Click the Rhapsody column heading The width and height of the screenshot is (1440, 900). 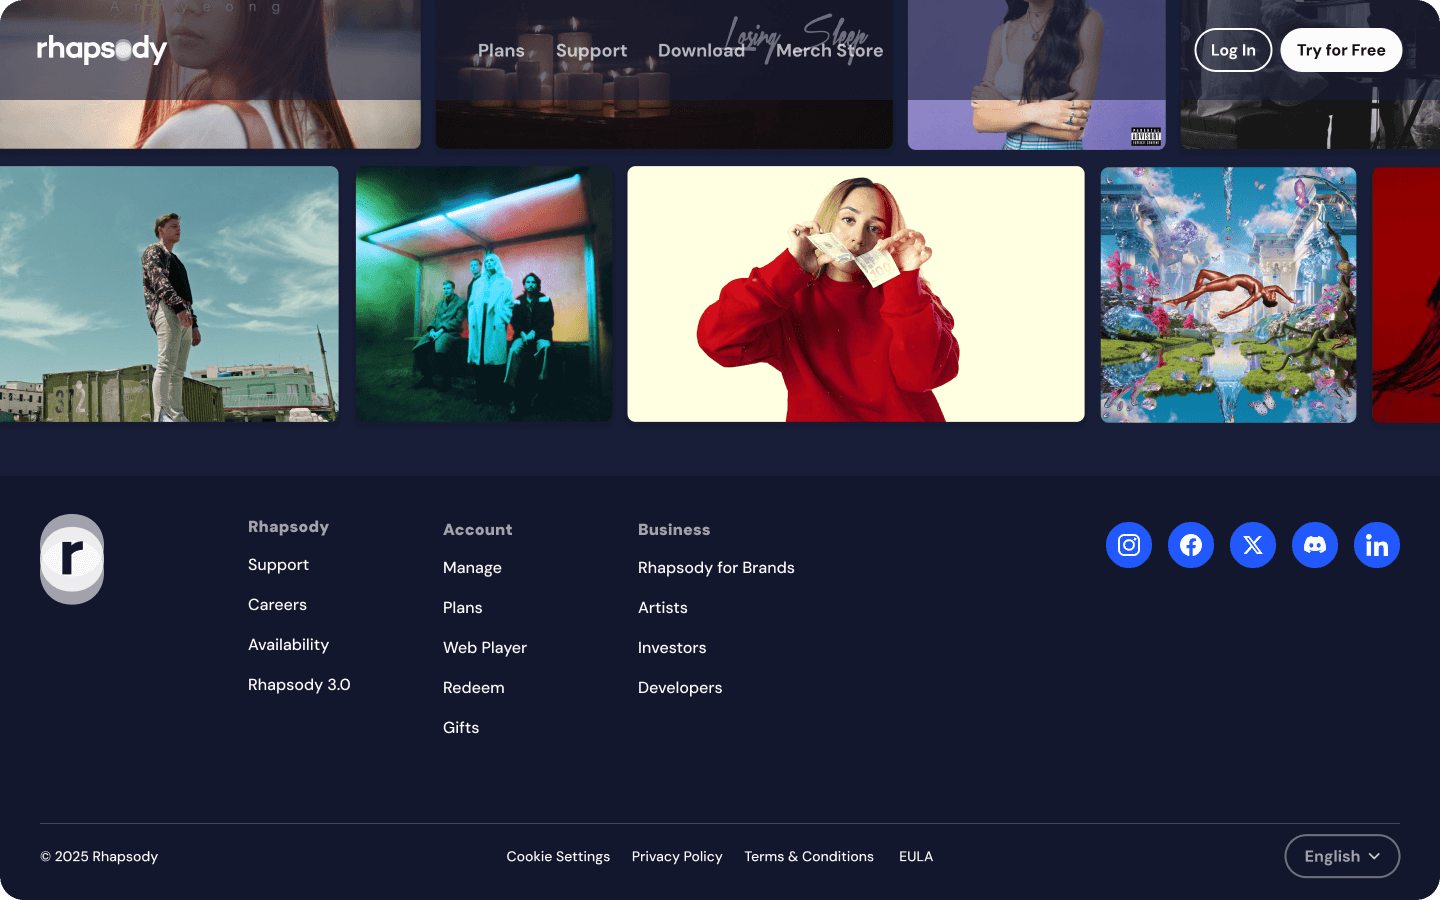pyautogui.click(x=288, y=527)
